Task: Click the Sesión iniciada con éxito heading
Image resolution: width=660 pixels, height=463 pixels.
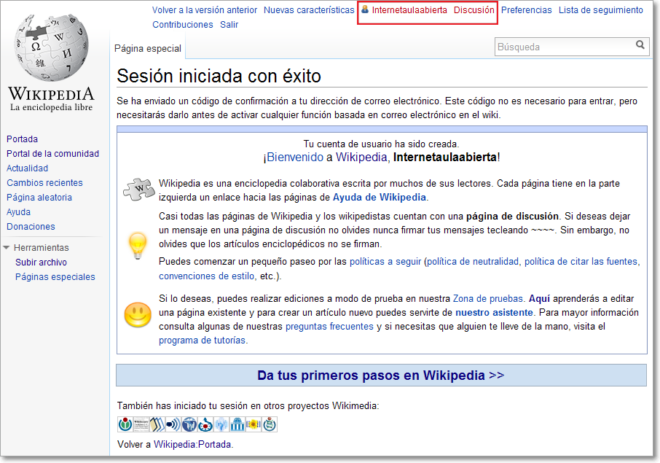Action: click(219, 76)
